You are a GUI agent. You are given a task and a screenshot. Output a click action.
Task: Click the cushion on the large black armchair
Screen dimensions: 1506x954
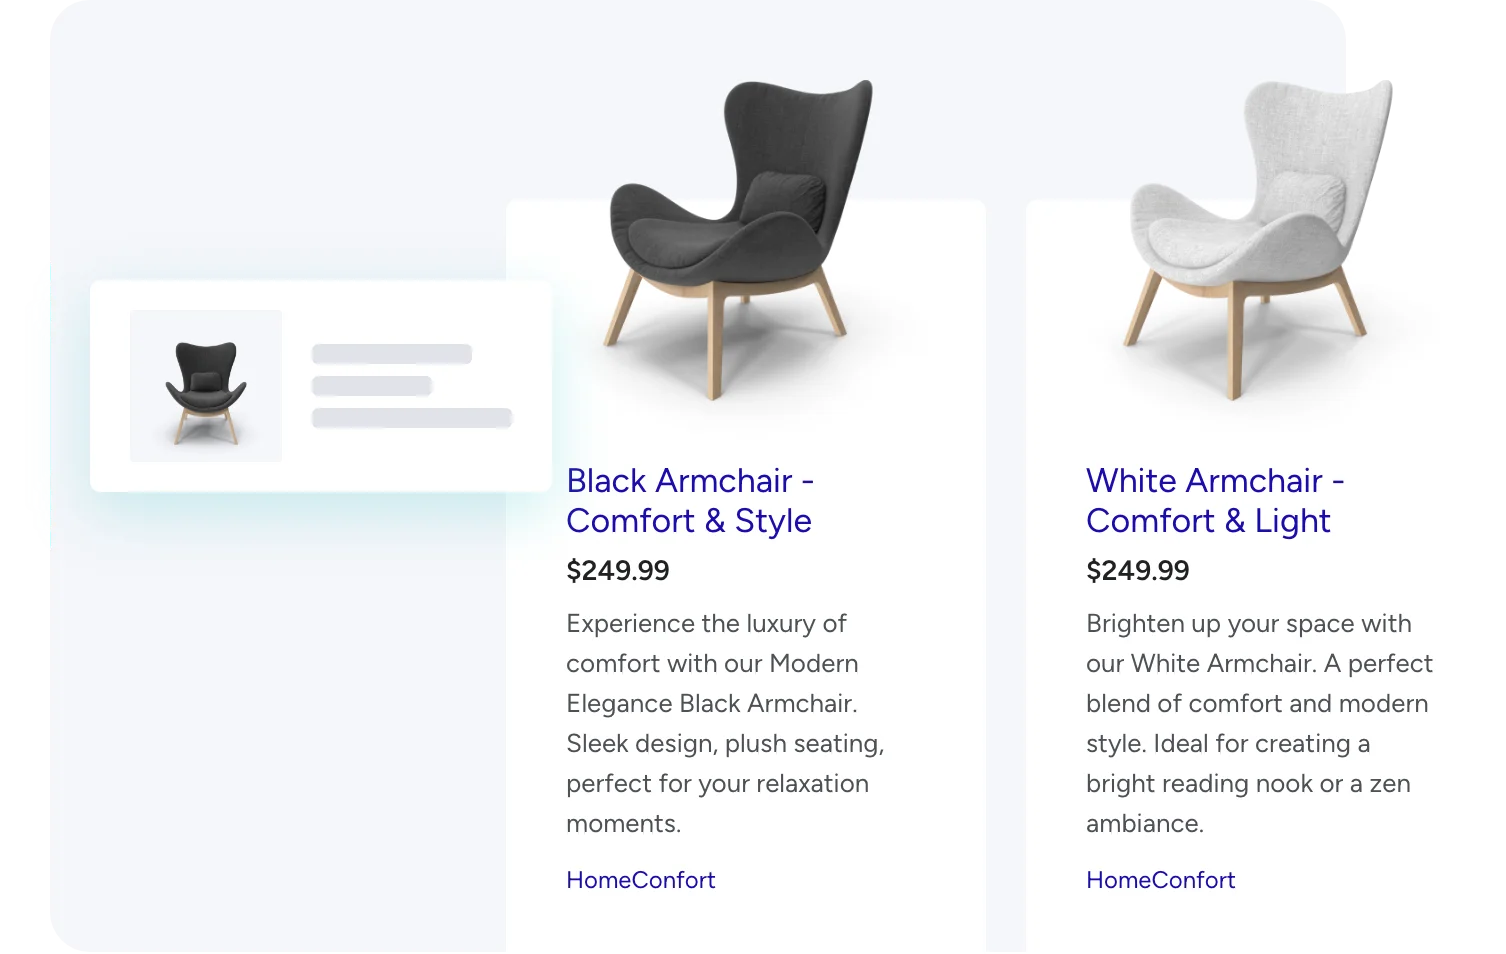coord(784,199)
